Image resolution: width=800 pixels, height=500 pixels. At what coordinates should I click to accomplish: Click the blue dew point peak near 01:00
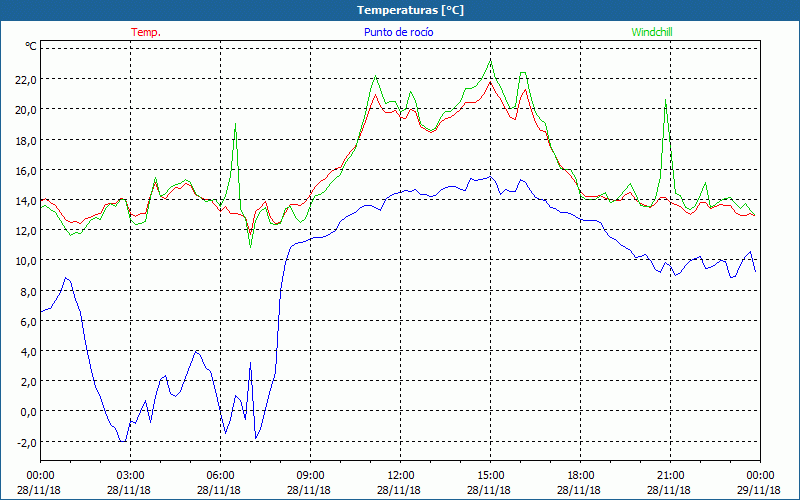[x=65, y=278]
